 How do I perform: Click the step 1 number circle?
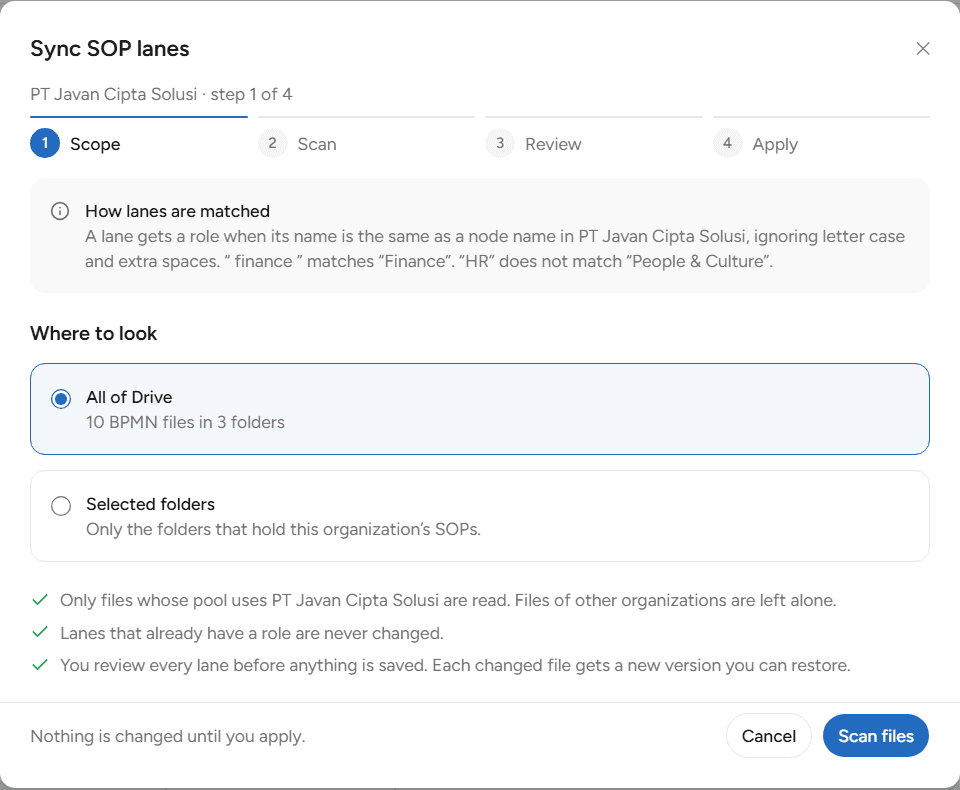point(45,143)
